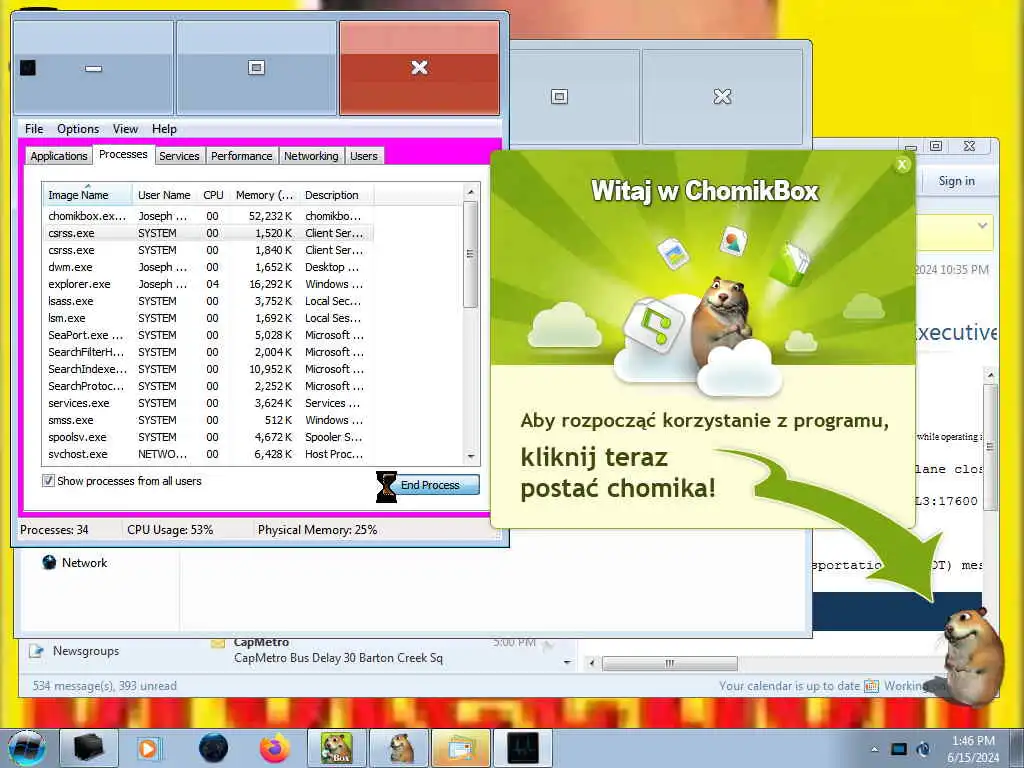
Task: Open the taskbar clock and date
Action: coord(973,749)
